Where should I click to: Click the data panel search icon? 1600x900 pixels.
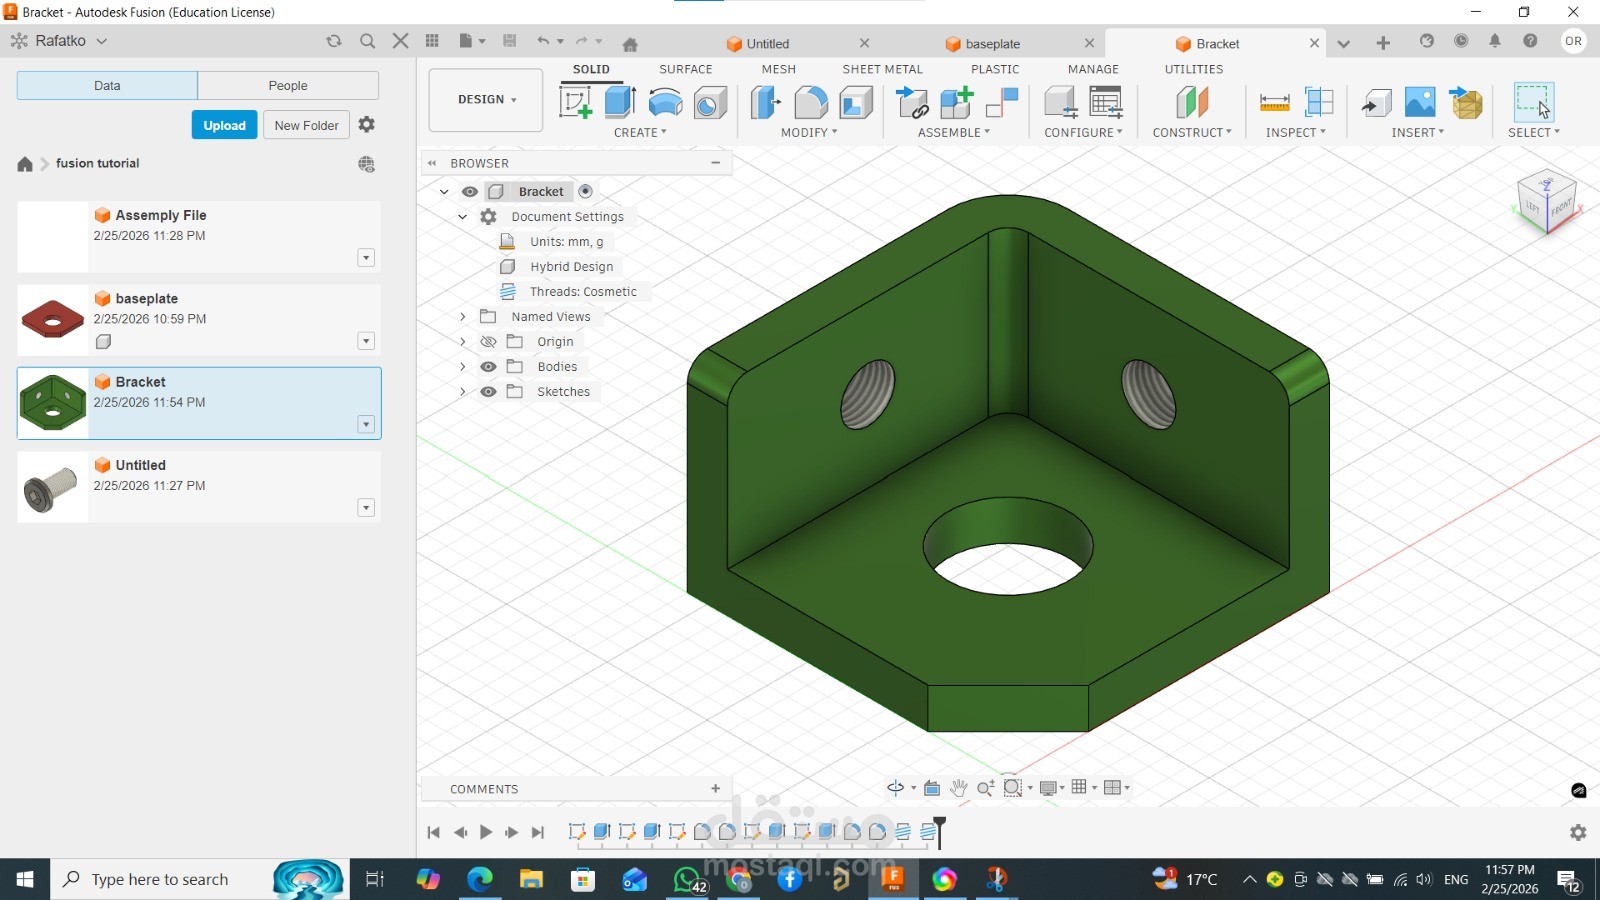tap(367, 41)
